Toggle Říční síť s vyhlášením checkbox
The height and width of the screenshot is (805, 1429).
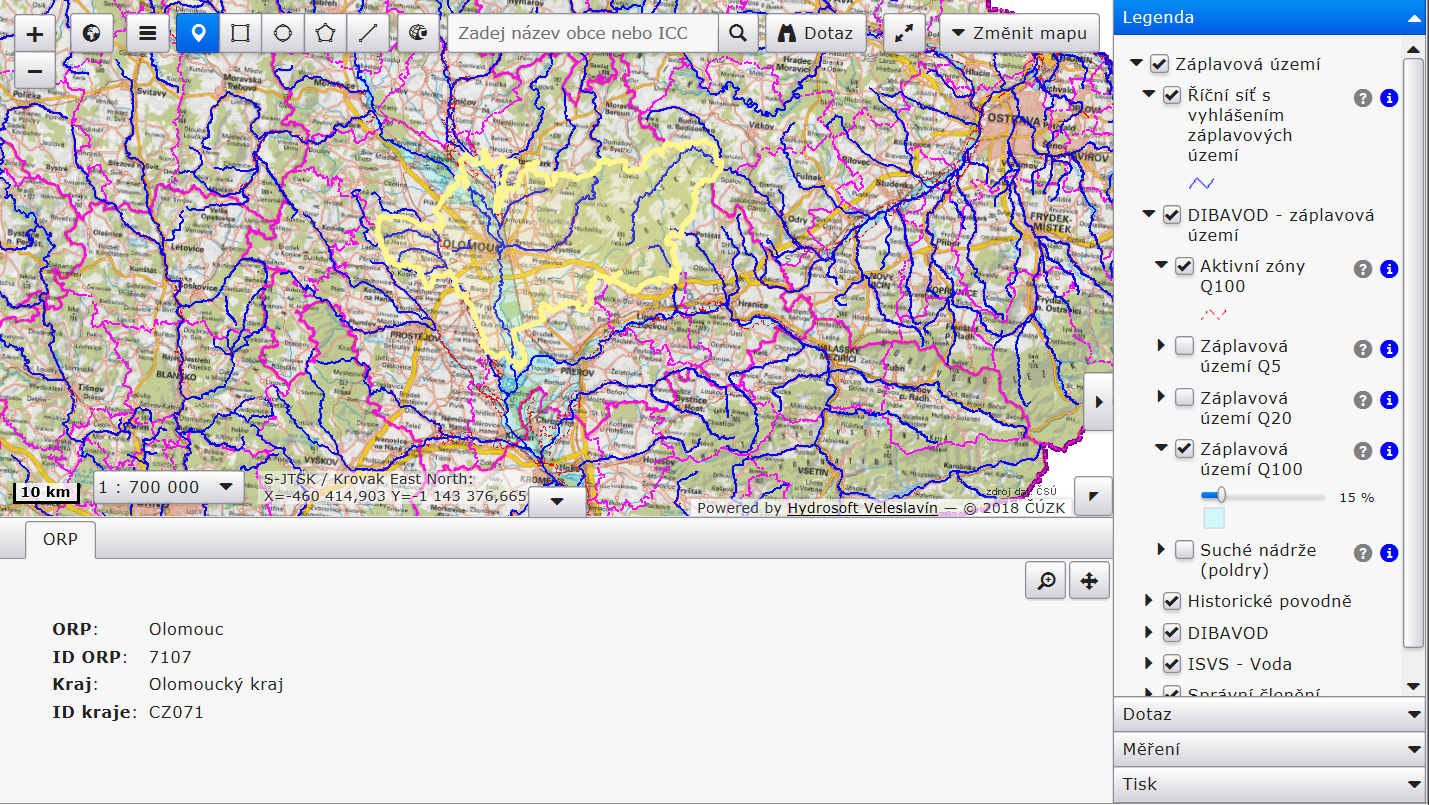click(x=1172, y=96)
